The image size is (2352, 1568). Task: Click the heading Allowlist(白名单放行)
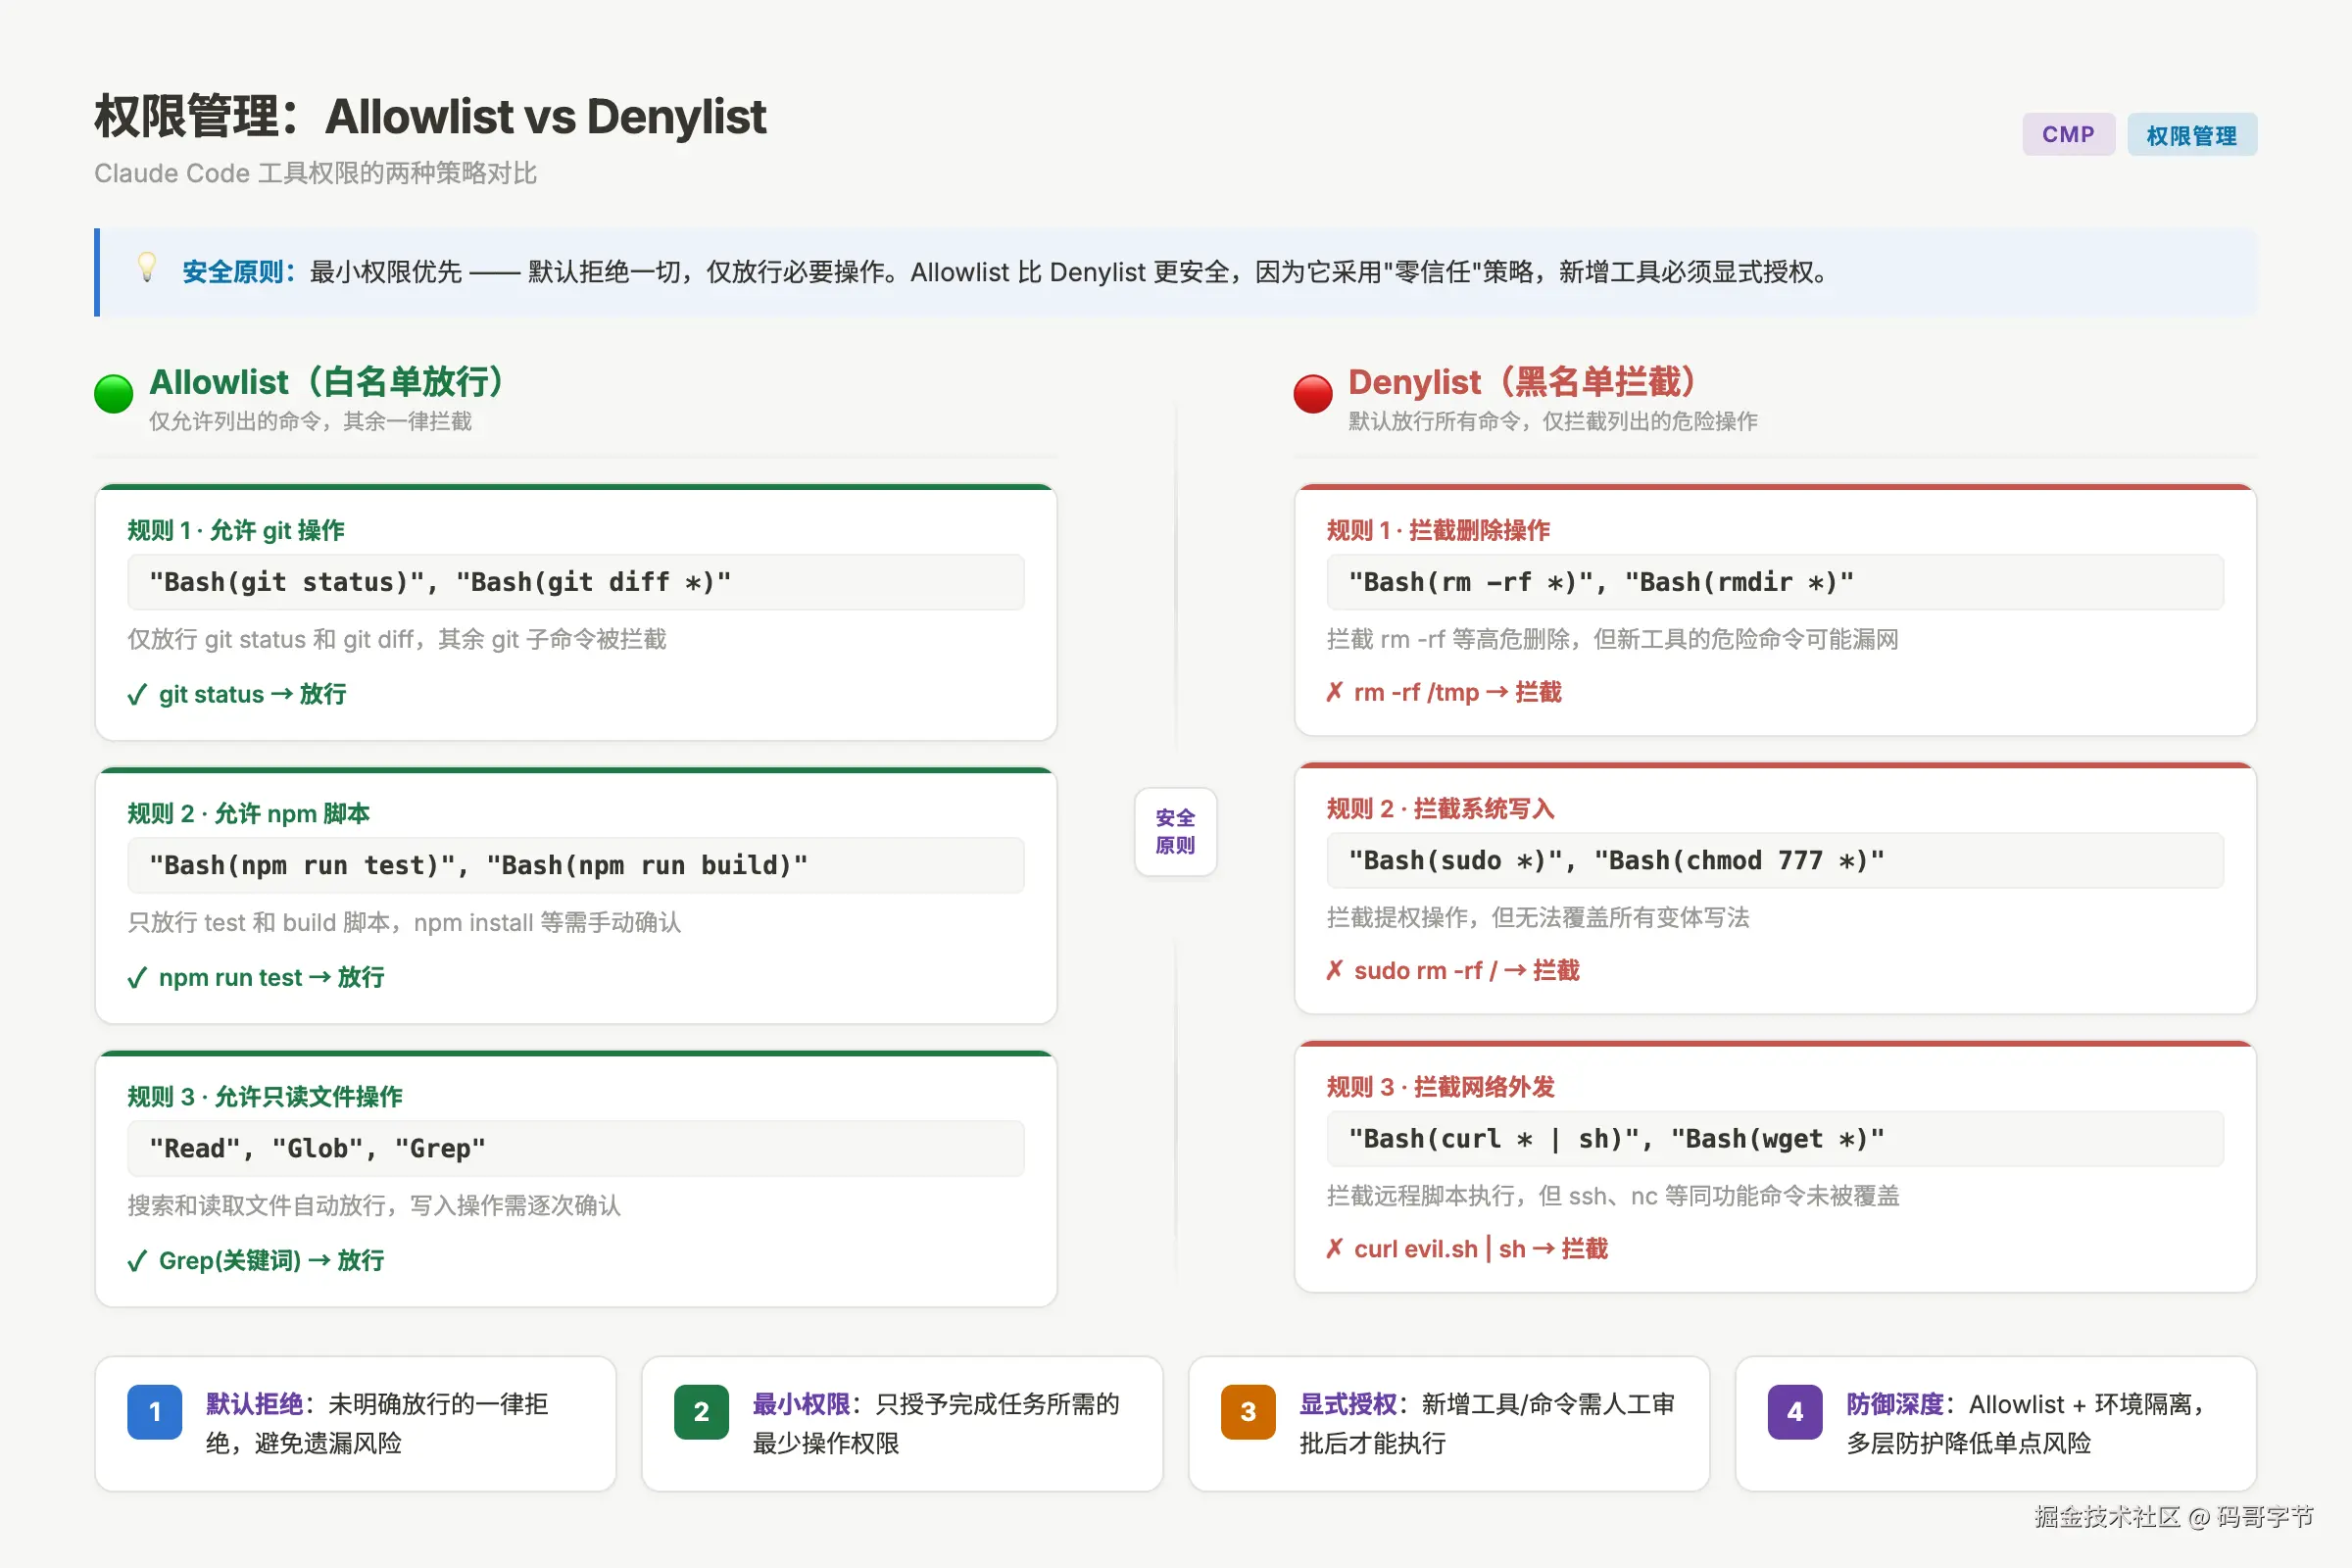pyautogui.click(x=326, y=381)
